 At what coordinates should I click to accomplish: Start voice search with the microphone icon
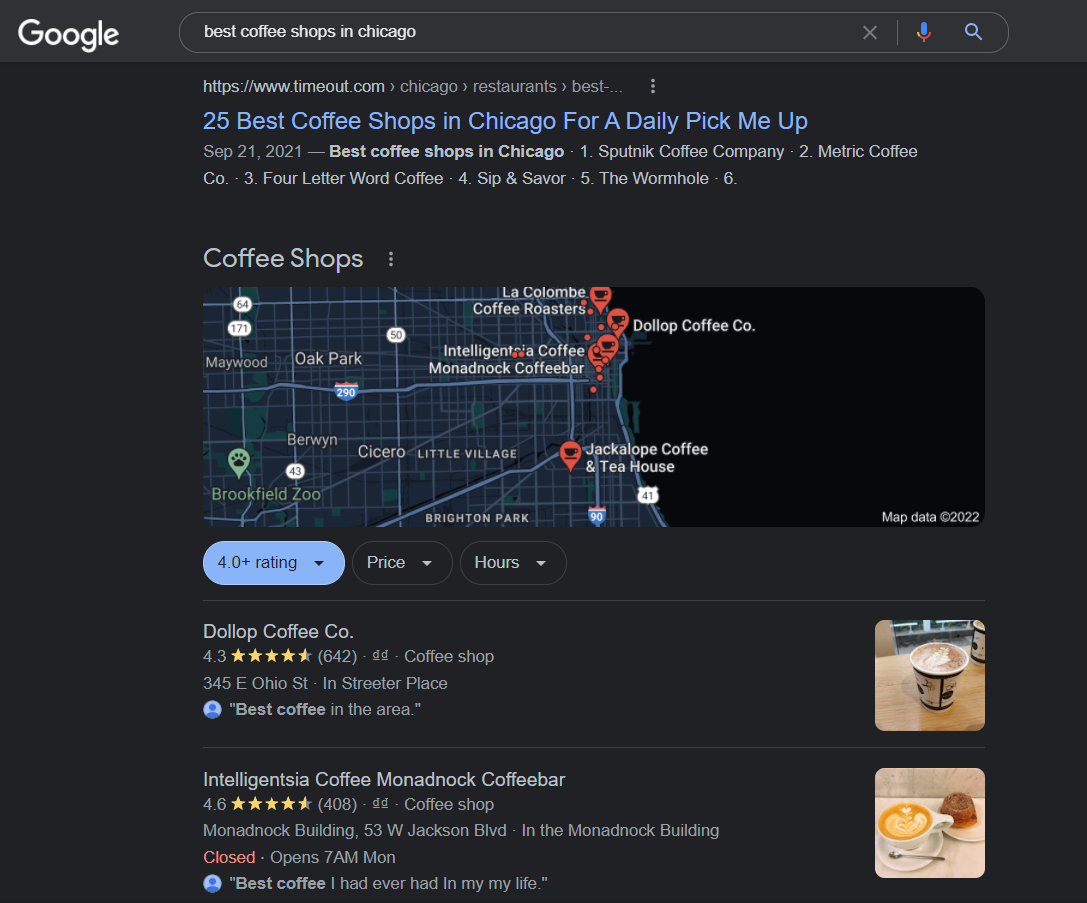pos(923,32)
